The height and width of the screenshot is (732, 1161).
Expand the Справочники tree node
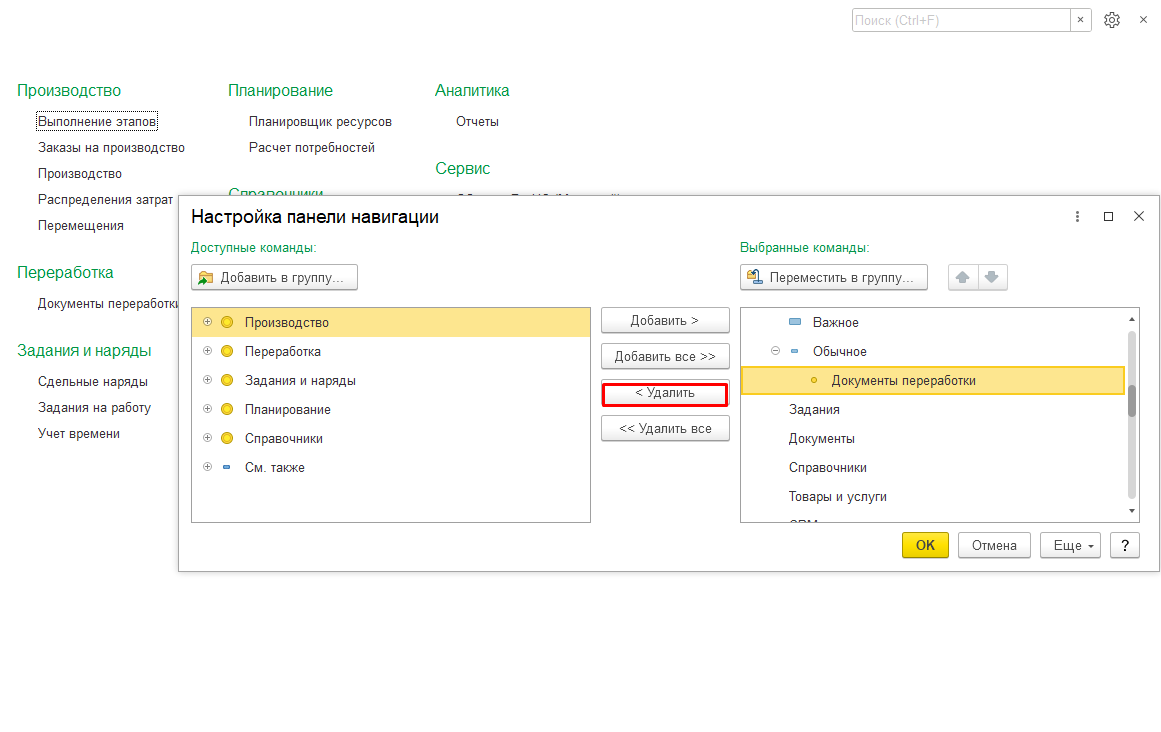(207, 437)
